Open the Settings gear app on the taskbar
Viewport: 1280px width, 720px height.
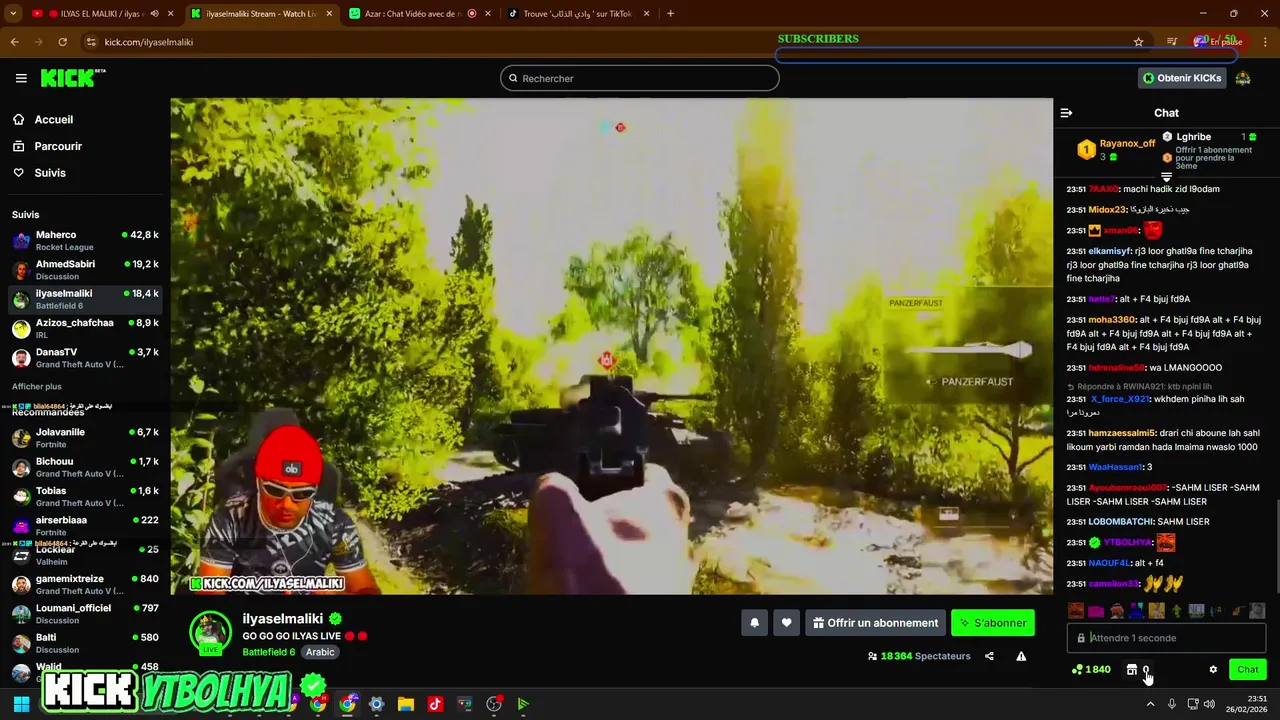(x=376, y=704)
